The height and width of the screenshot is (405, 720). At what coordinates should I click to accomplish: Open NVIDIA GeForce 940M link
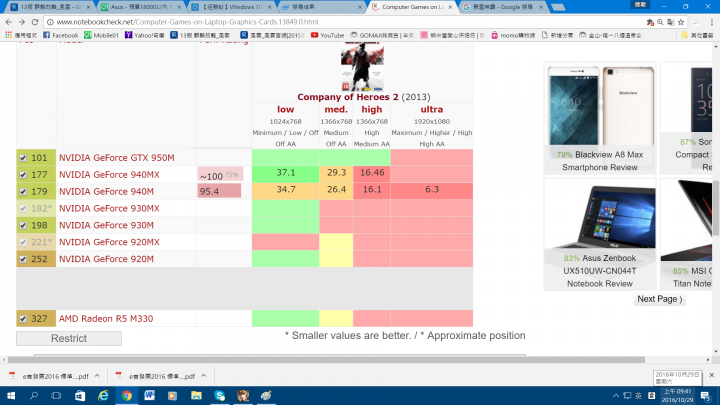pos(106,192)
